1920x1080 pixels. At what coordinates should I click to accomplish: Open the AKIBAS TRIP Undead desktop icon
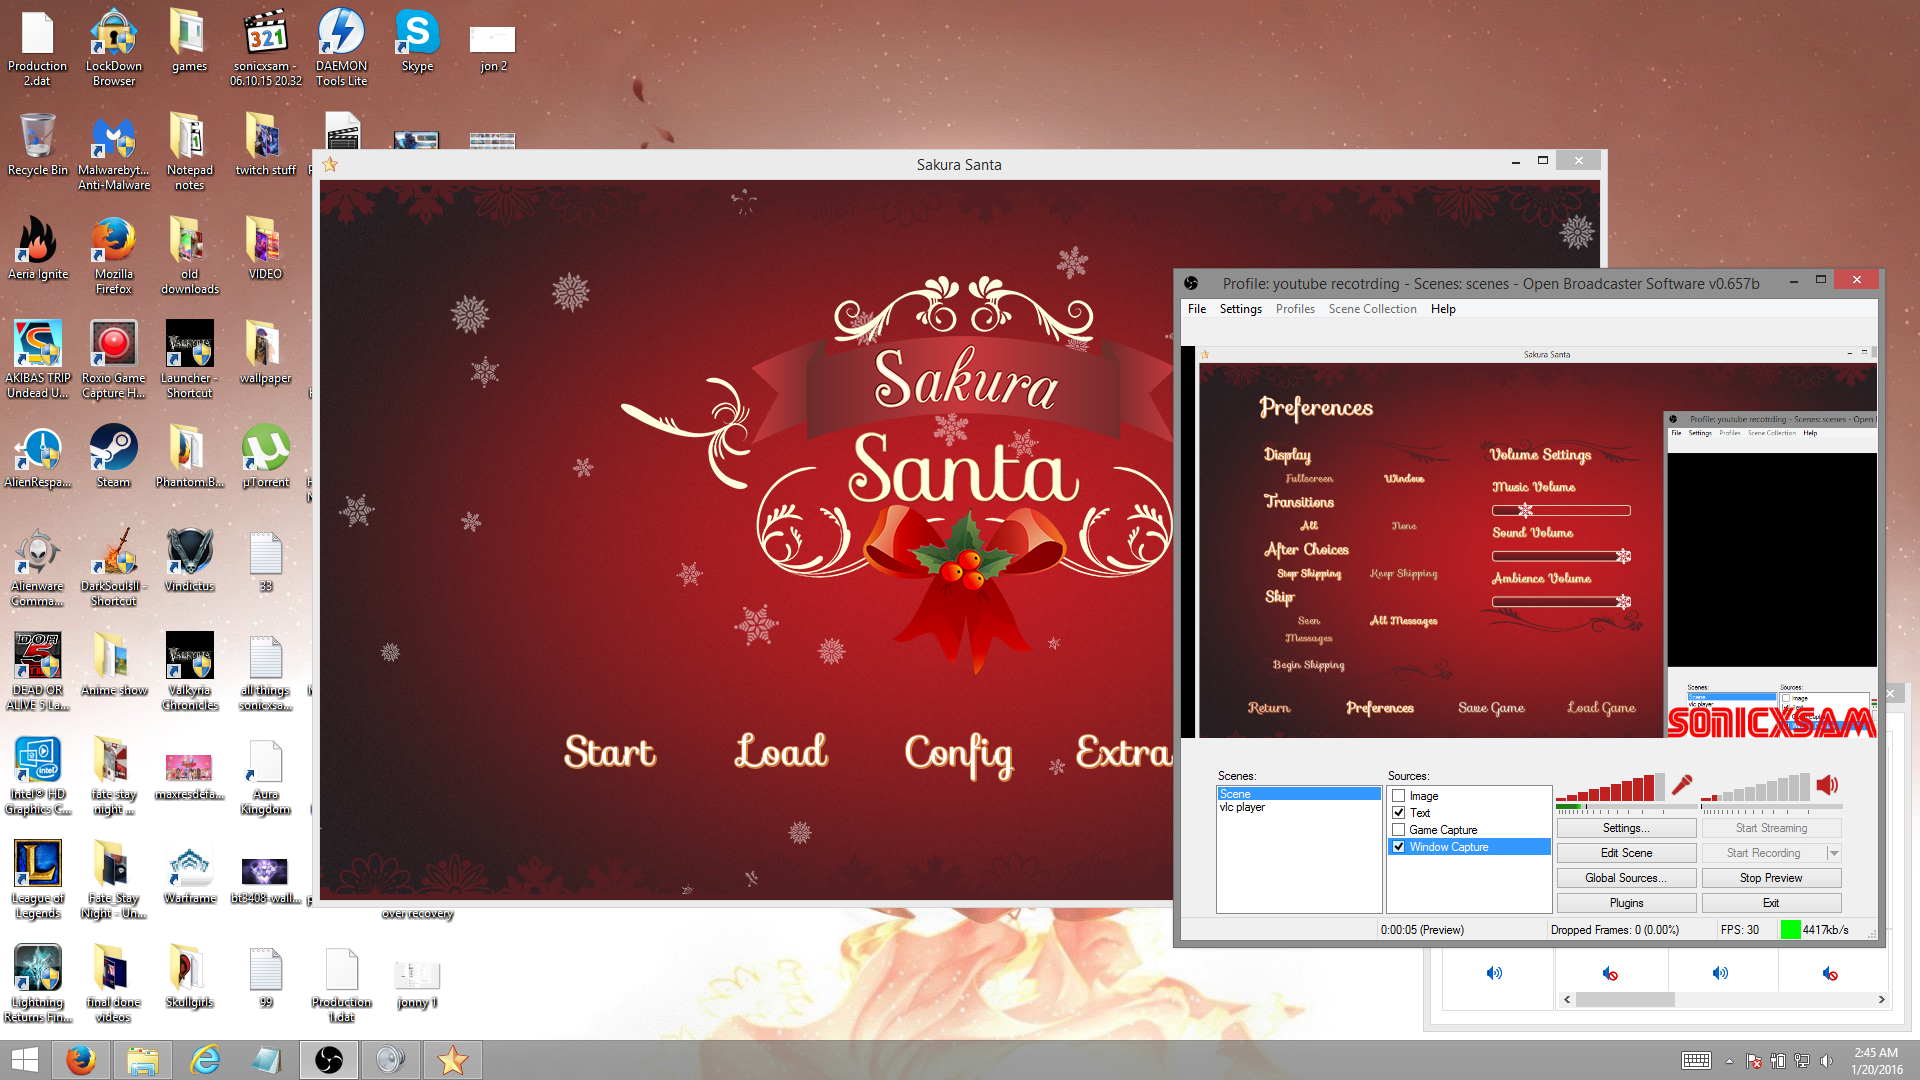click(38, 360)
